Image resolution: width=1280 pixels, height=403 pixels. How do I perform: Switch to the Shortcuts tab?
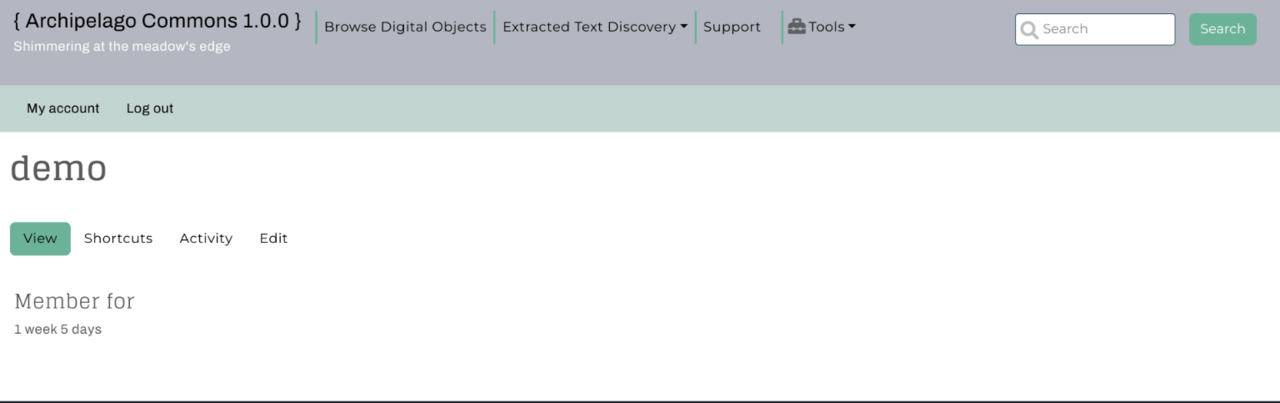point(118,238)
